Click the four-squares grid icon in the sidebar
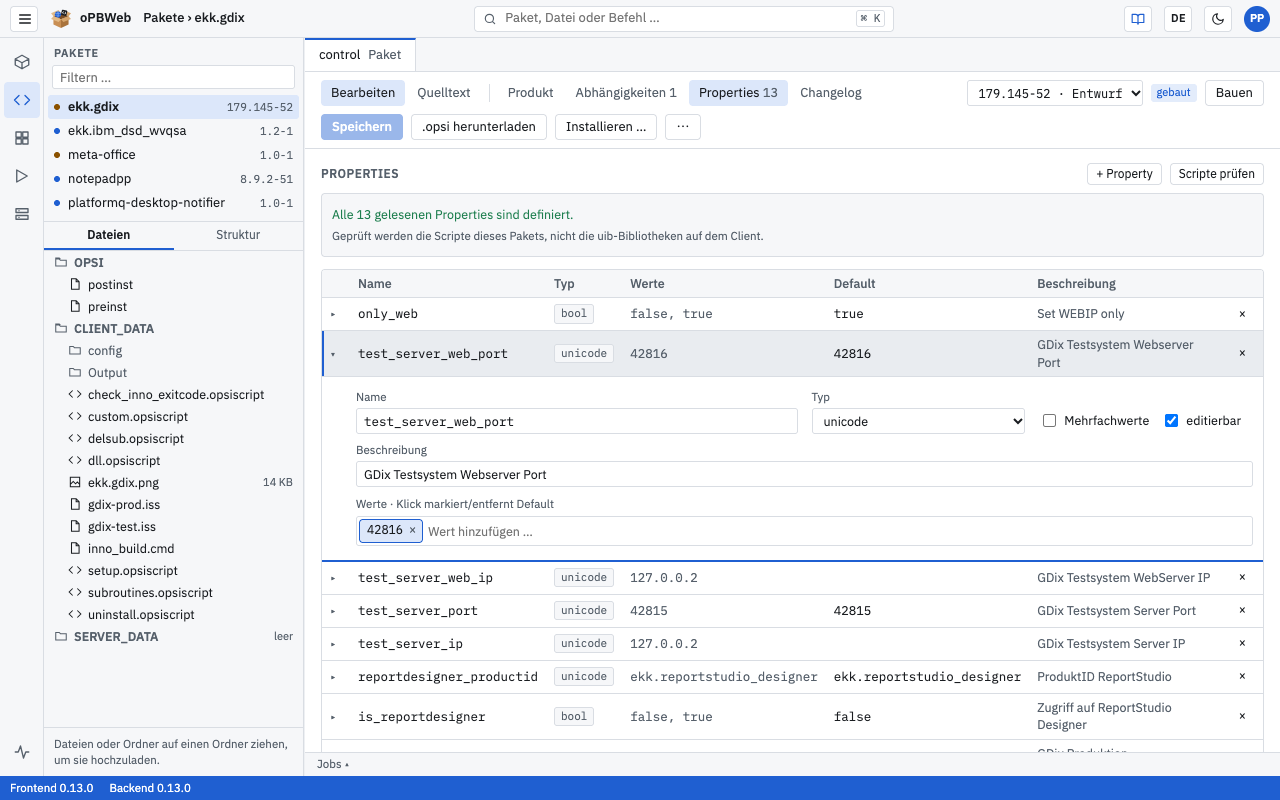The image size is (1280, 800). (22, 138)
